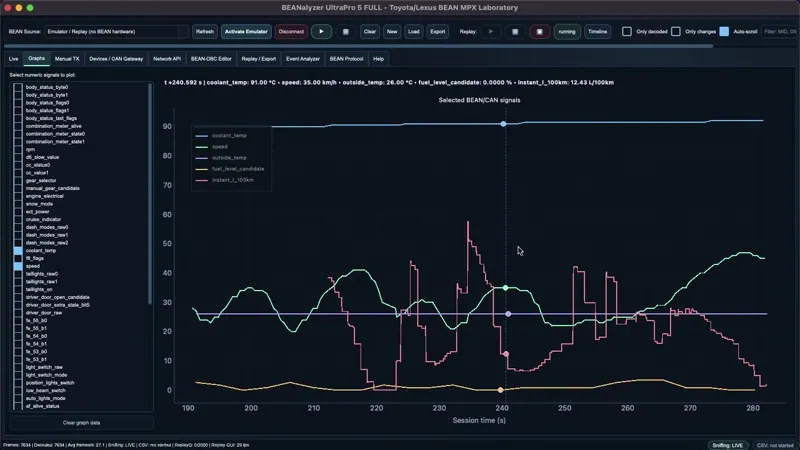Screen dimensions: 800x450
Task: Click the 'dash_modes_raw0' signal label
Action: coord(47,227)
